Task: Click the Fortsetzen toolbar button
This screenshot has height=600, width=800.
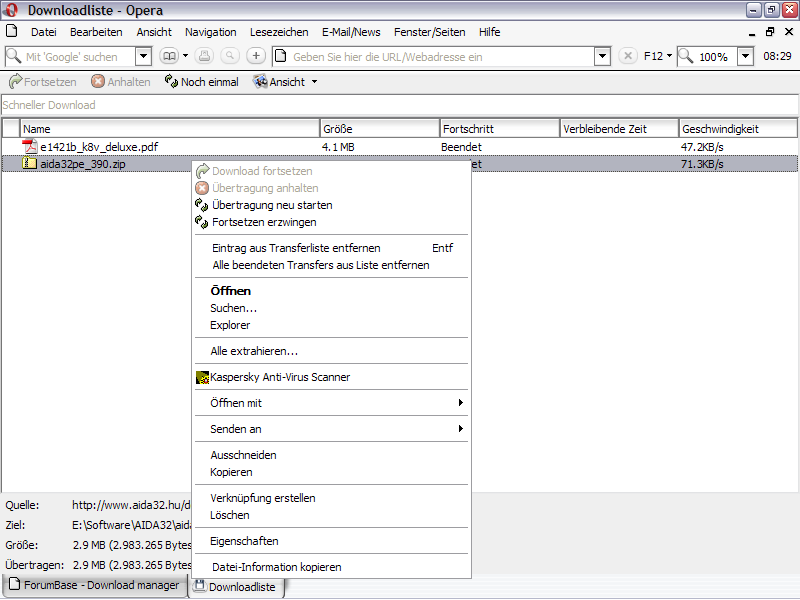Action: coord(43,82)
